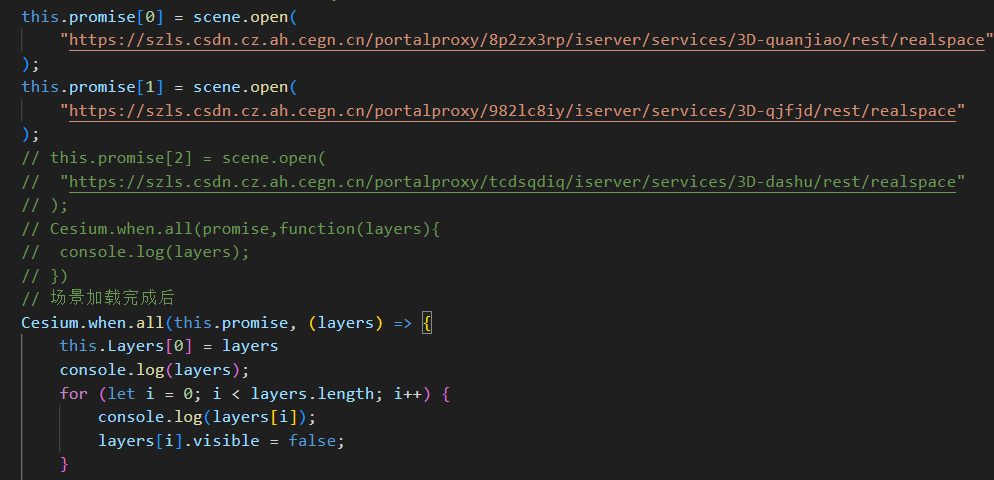Click the commented Cesium.when.all(promise line

pos(230,229)
